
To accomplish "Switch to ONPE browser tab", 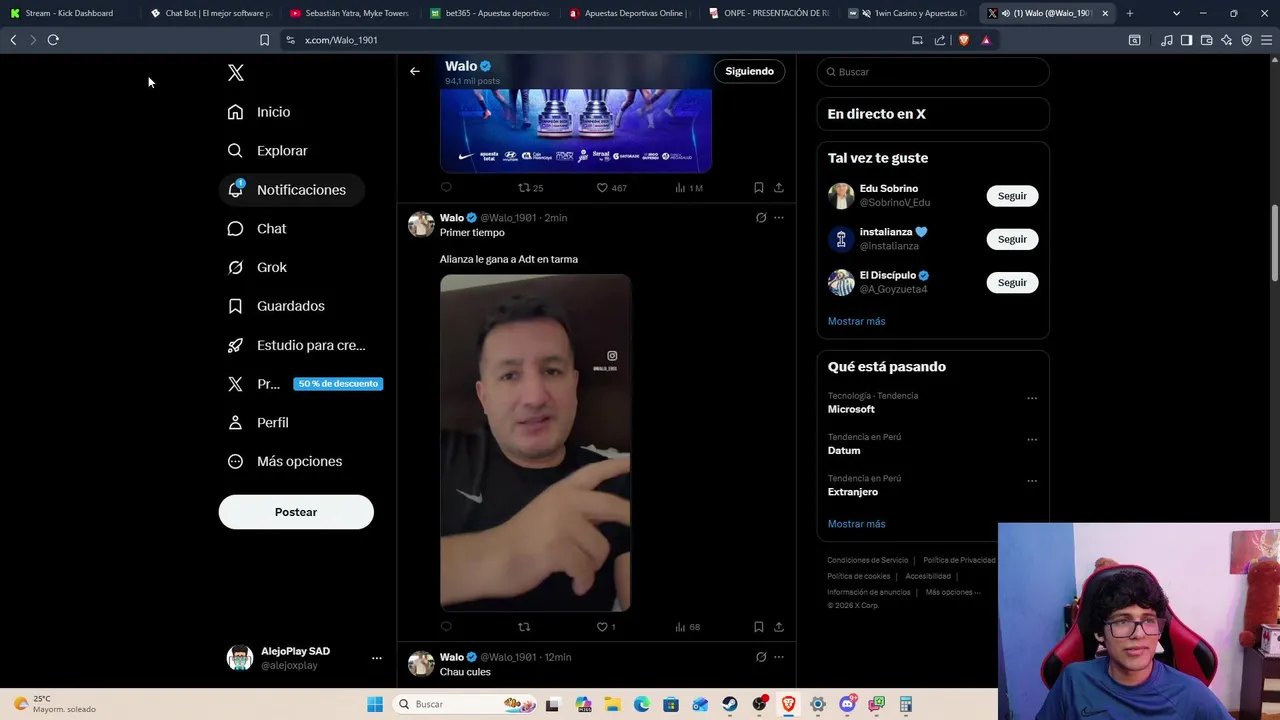I will (770, 13).
